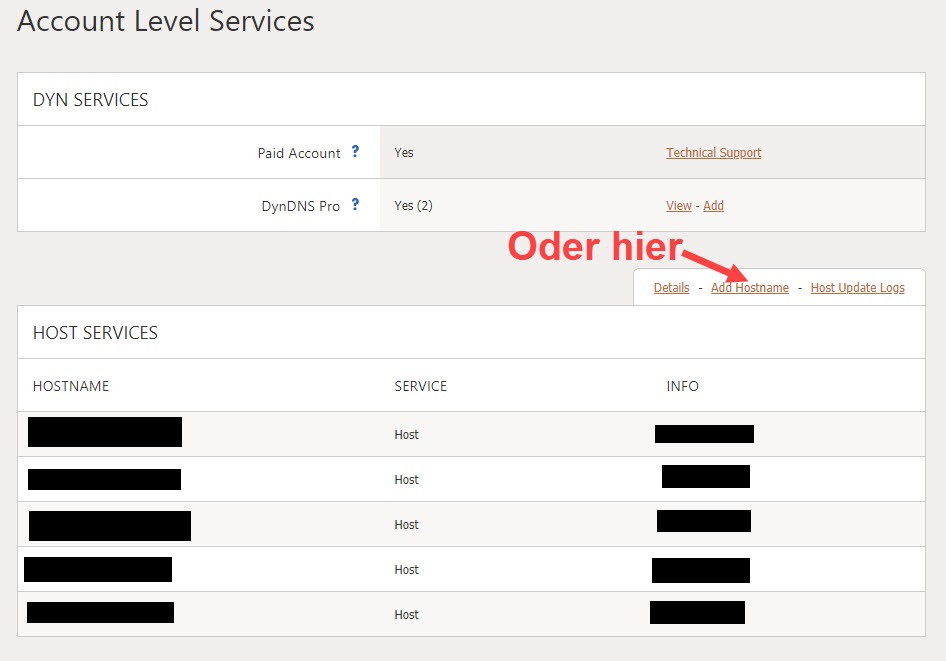Open the fourth redacted hostname entry
Screen dimensions: 946x661
98,570
